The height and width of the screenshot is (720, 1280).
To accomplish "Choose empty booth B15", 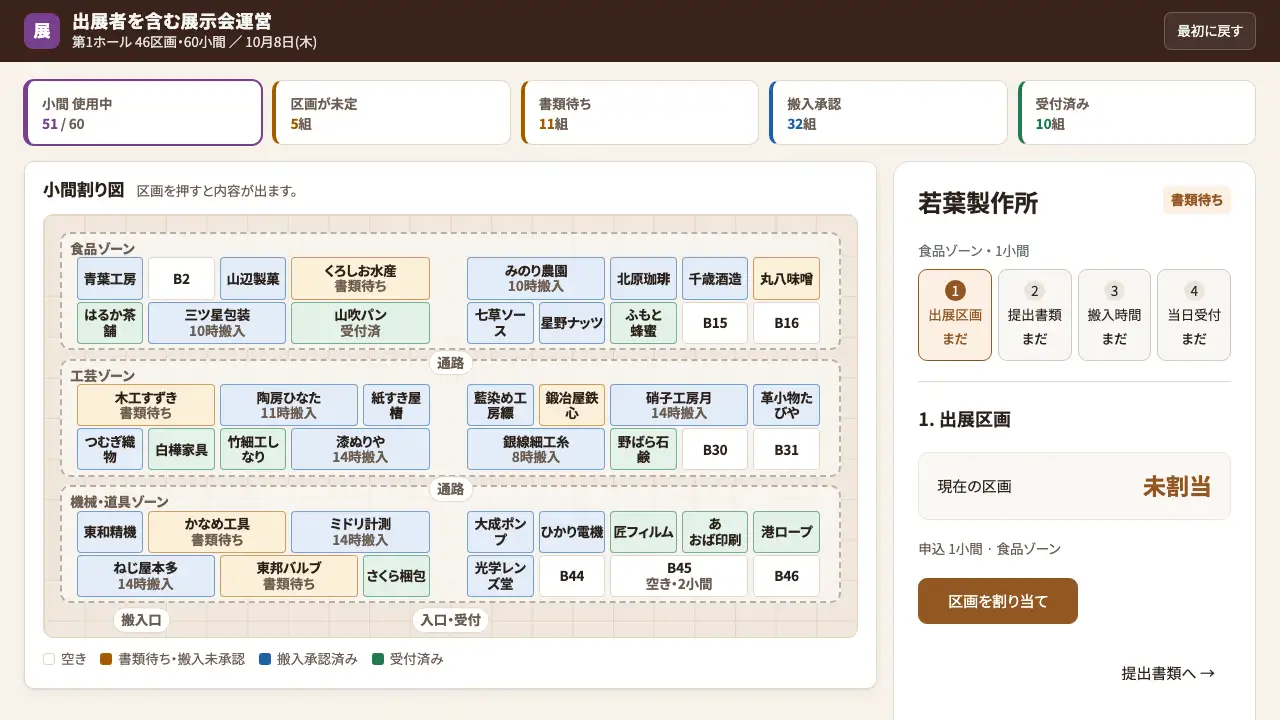I will click(715, 323).
